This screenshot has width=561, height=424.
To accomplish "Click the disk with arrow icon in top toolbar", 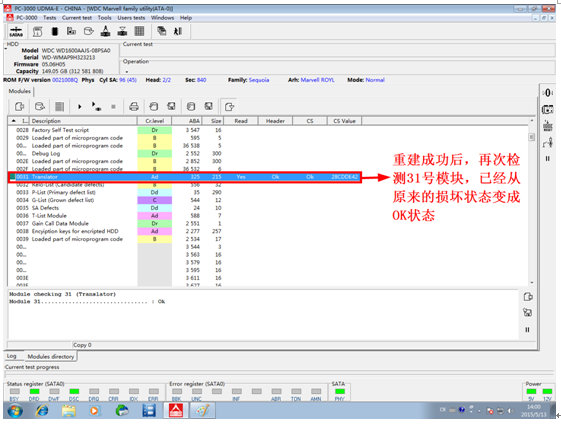I will pos(88,31).
